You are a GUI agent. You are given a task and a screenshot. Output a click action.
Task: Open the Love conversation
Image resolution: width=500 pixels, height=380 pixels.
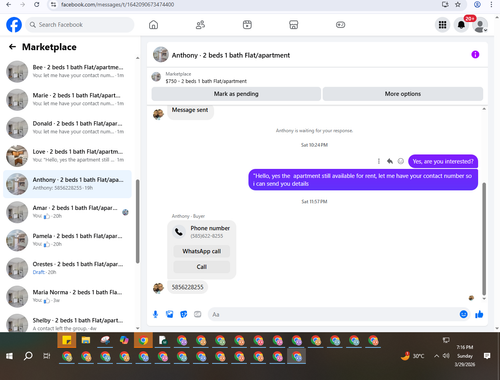(67, 156)
